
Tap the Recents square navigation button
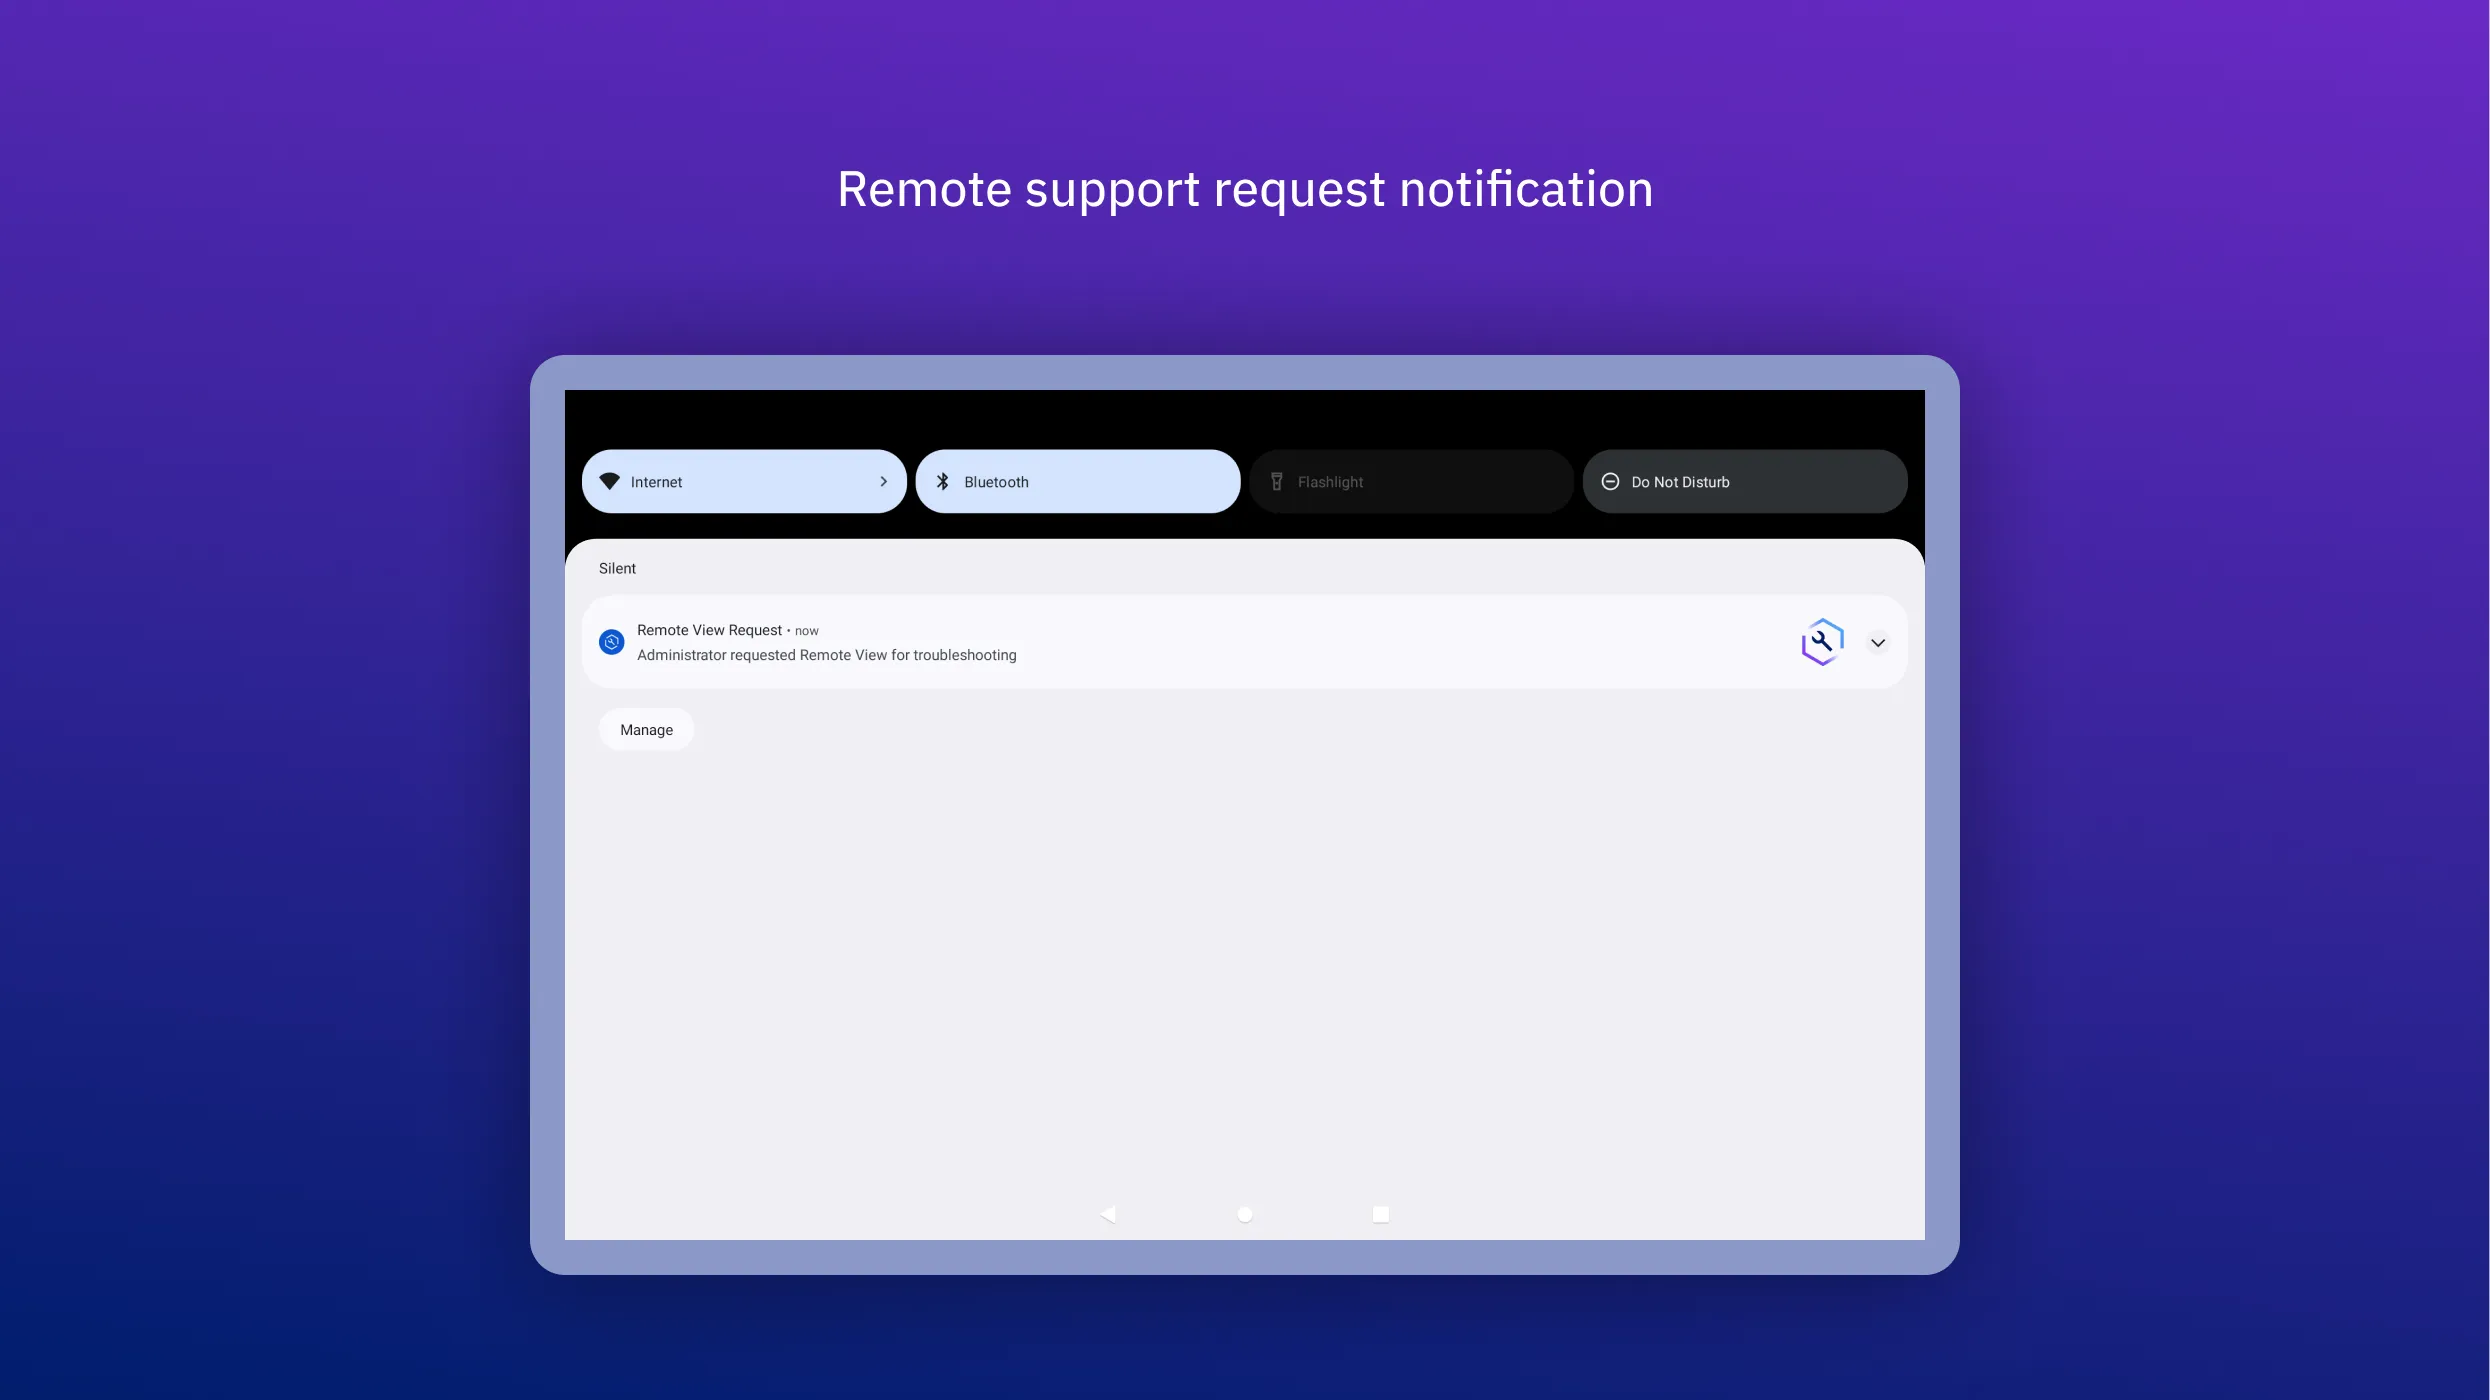tap(1380, 1213)
